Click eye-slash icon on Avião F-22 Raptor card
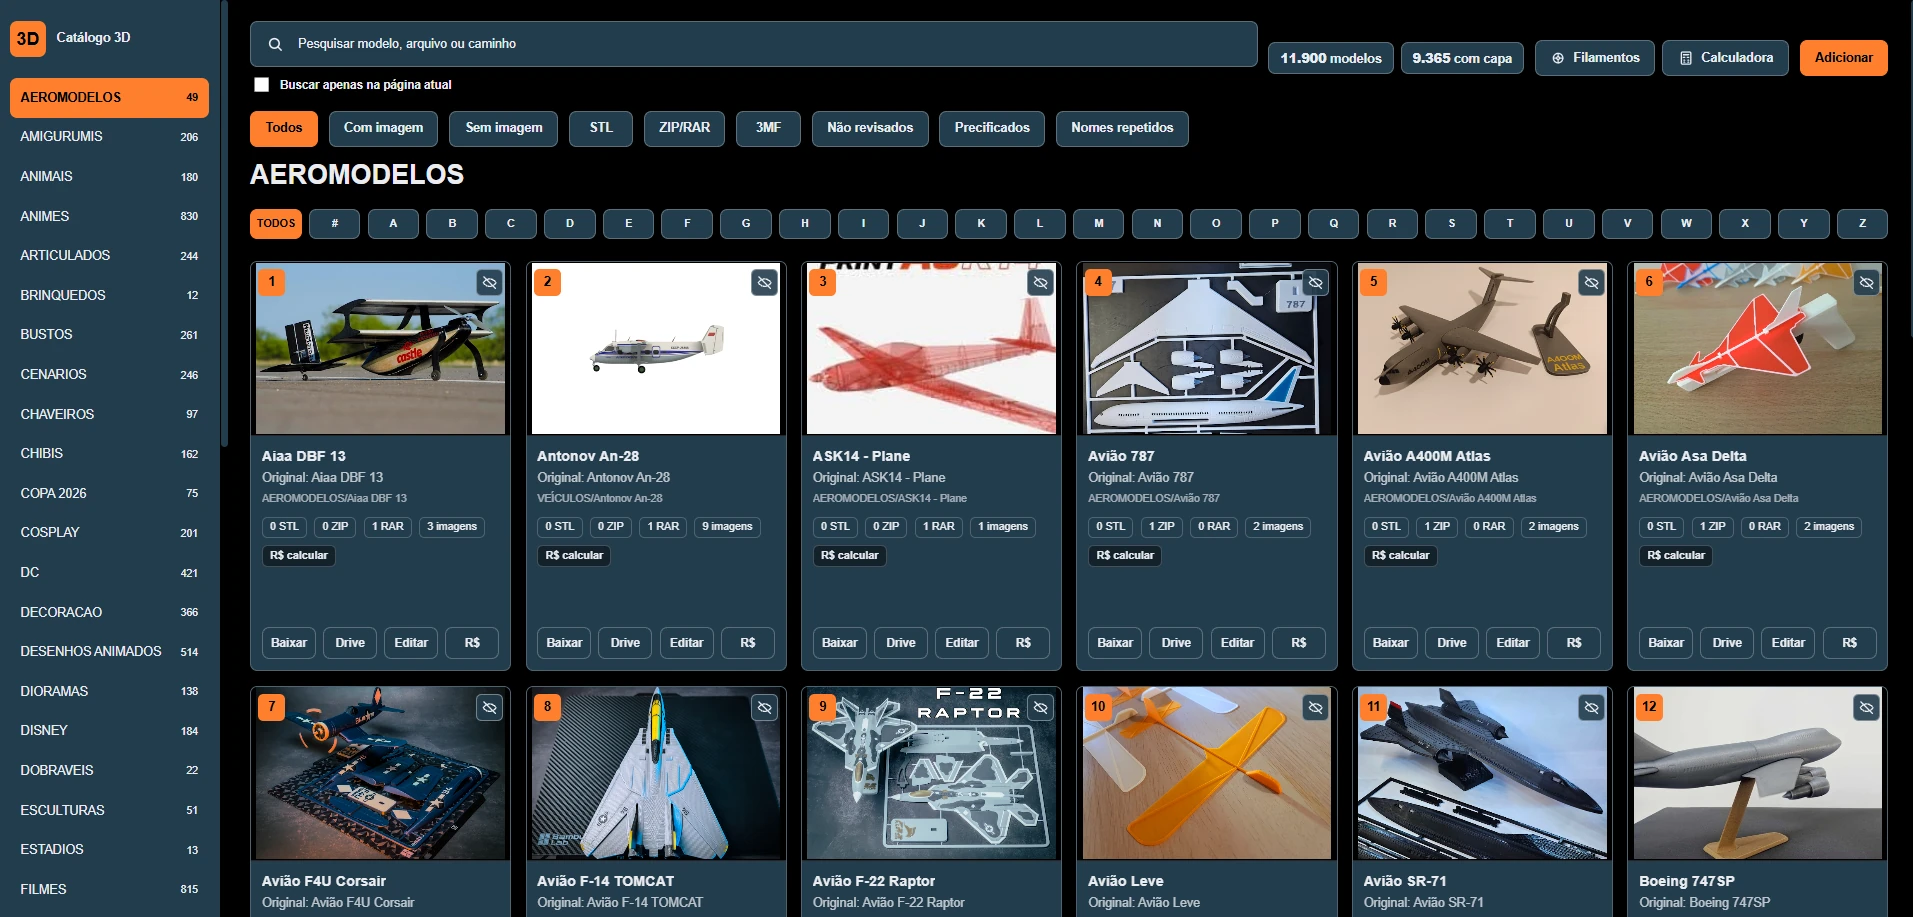The height and width of the screenshot is (917, 1913). point(1040,708)
